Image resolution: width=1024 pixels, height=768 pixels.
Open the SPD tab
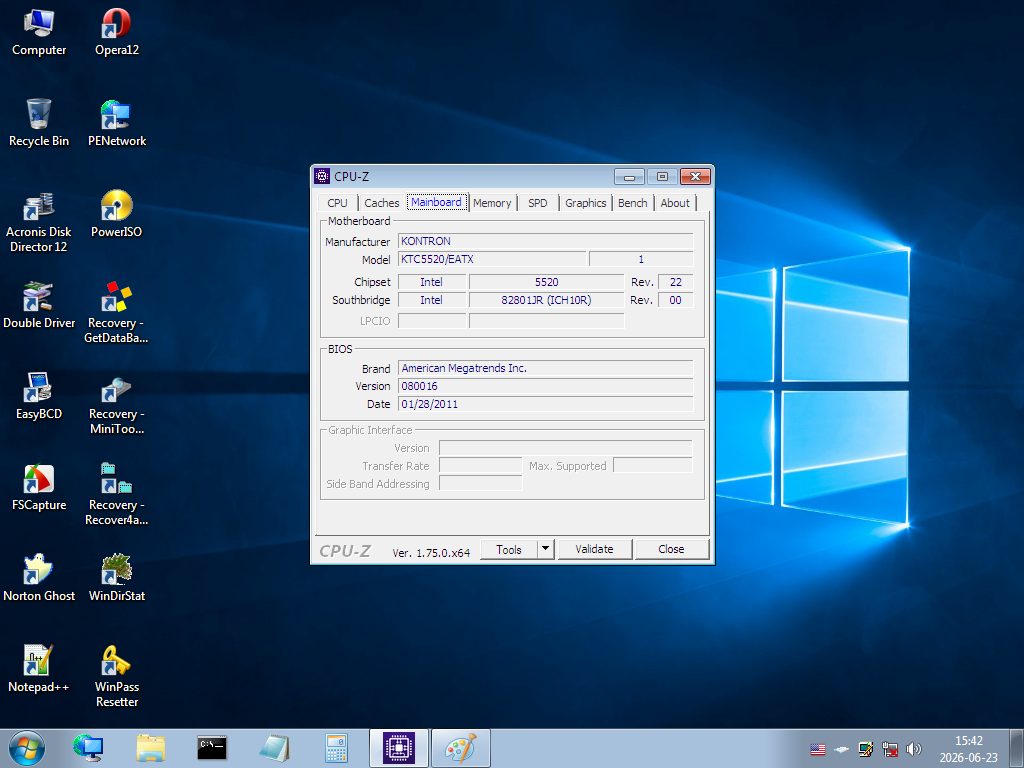537,203
